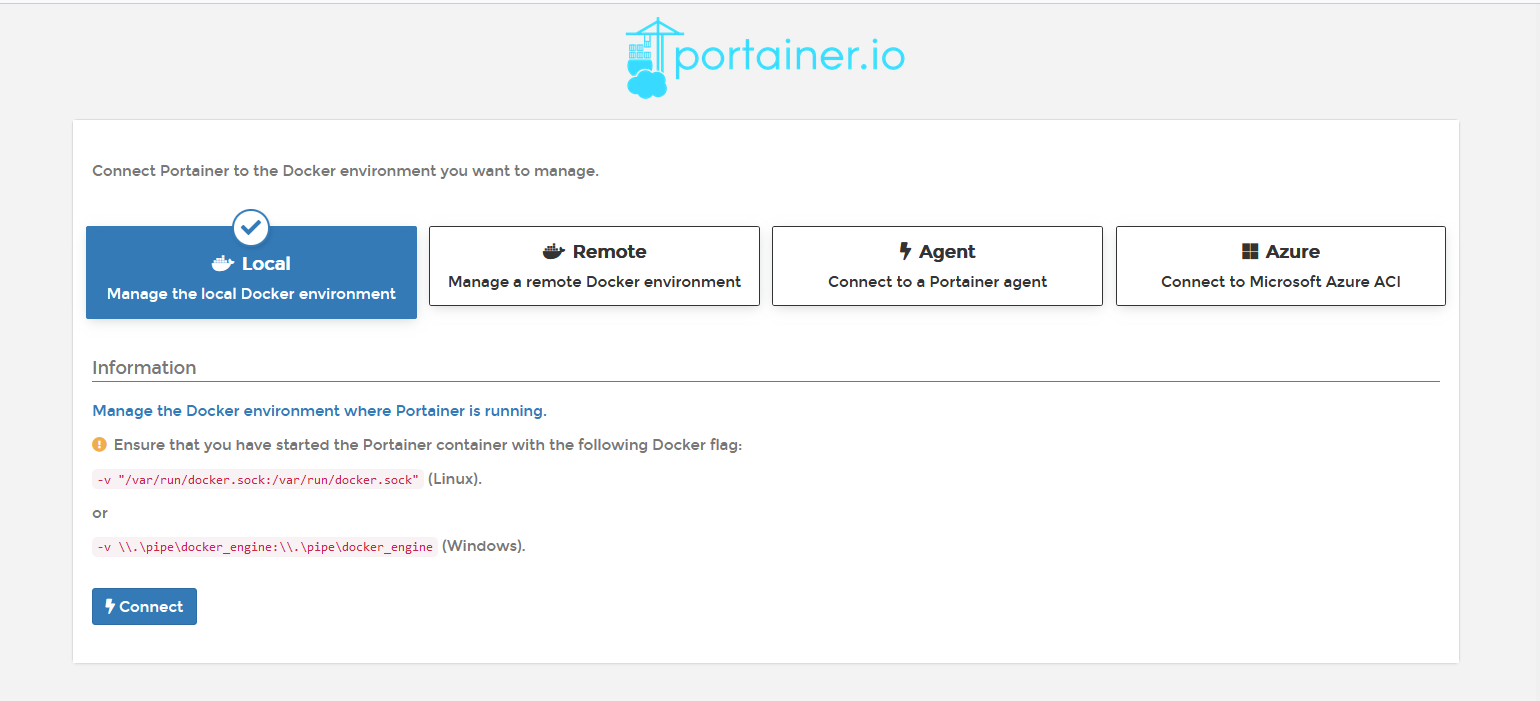Image resolution: width=1540 pixels, height=701 pixels.
Task: Click 'Manage a remote Docker environment' text
Action: pyautogui.click(x=594, y=282)
